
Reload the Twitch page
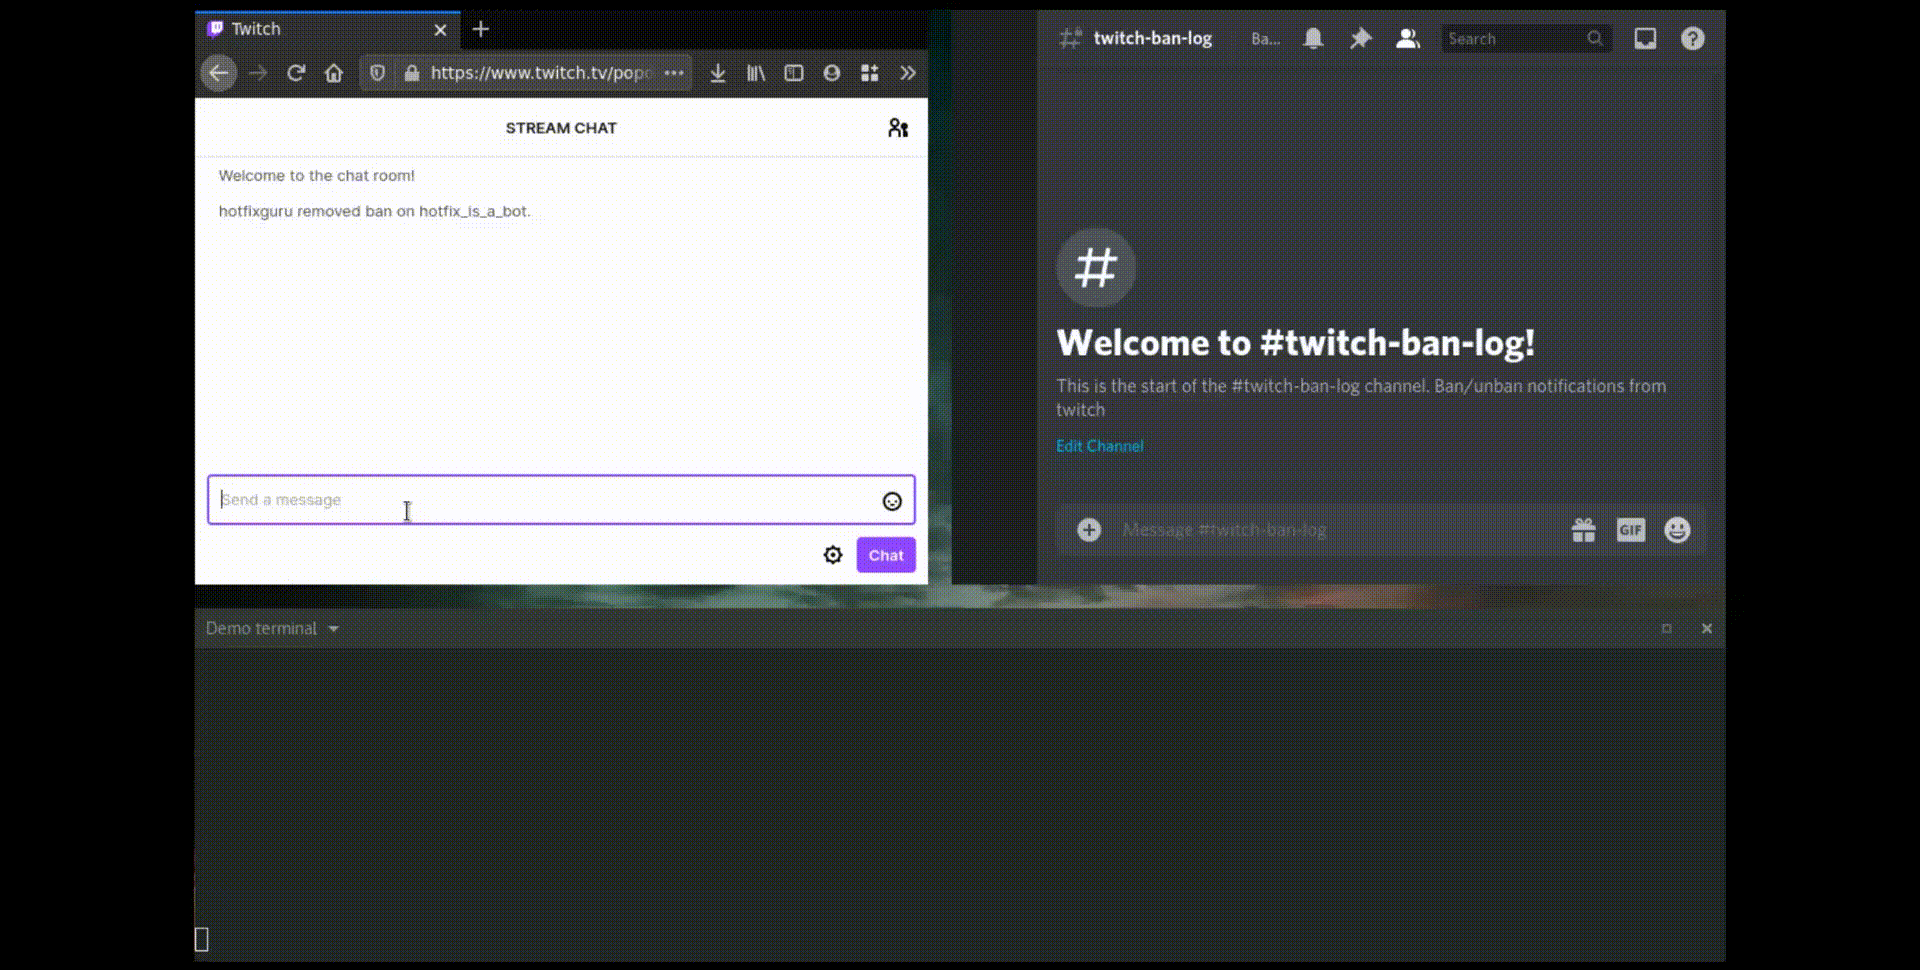pos(296,73)
